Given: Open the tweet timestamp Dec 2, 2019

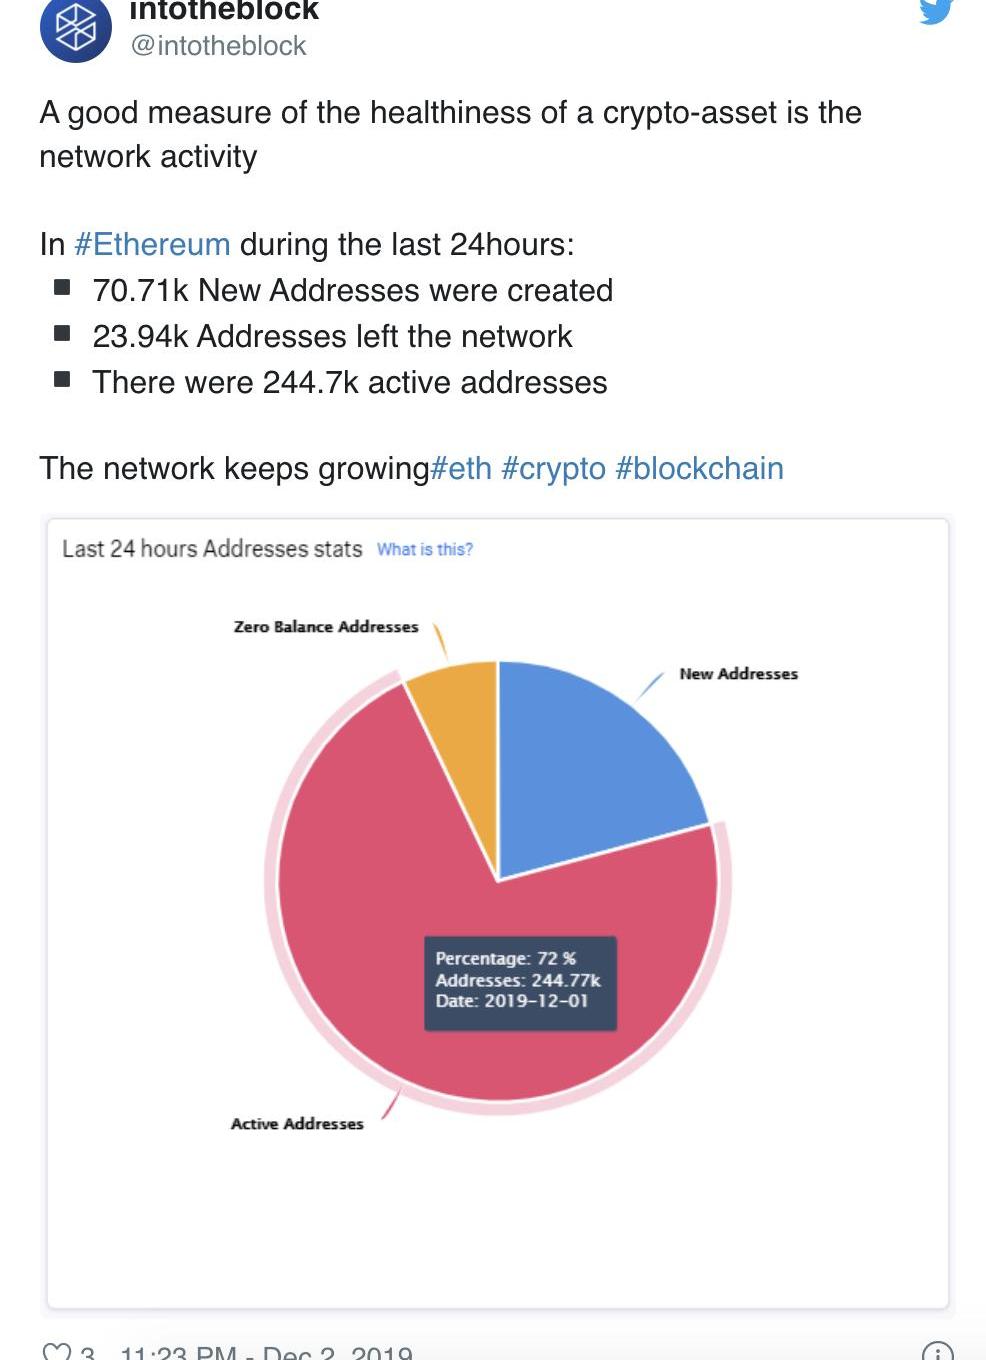Looking at the screenshot, I should click(x=265, y=1353).
